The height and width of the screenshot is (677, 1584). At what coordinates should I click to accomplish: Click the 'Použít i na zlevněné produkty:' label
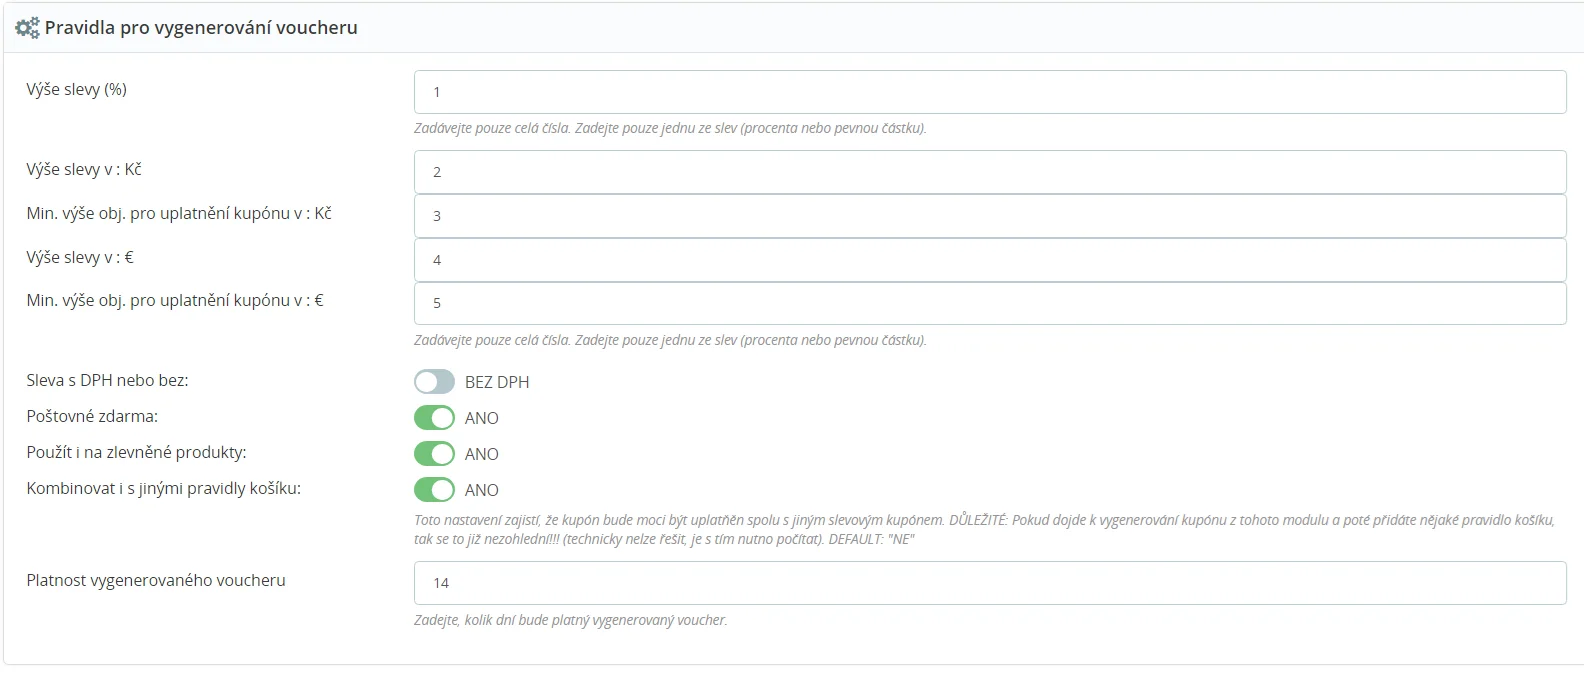pos(136,452)
